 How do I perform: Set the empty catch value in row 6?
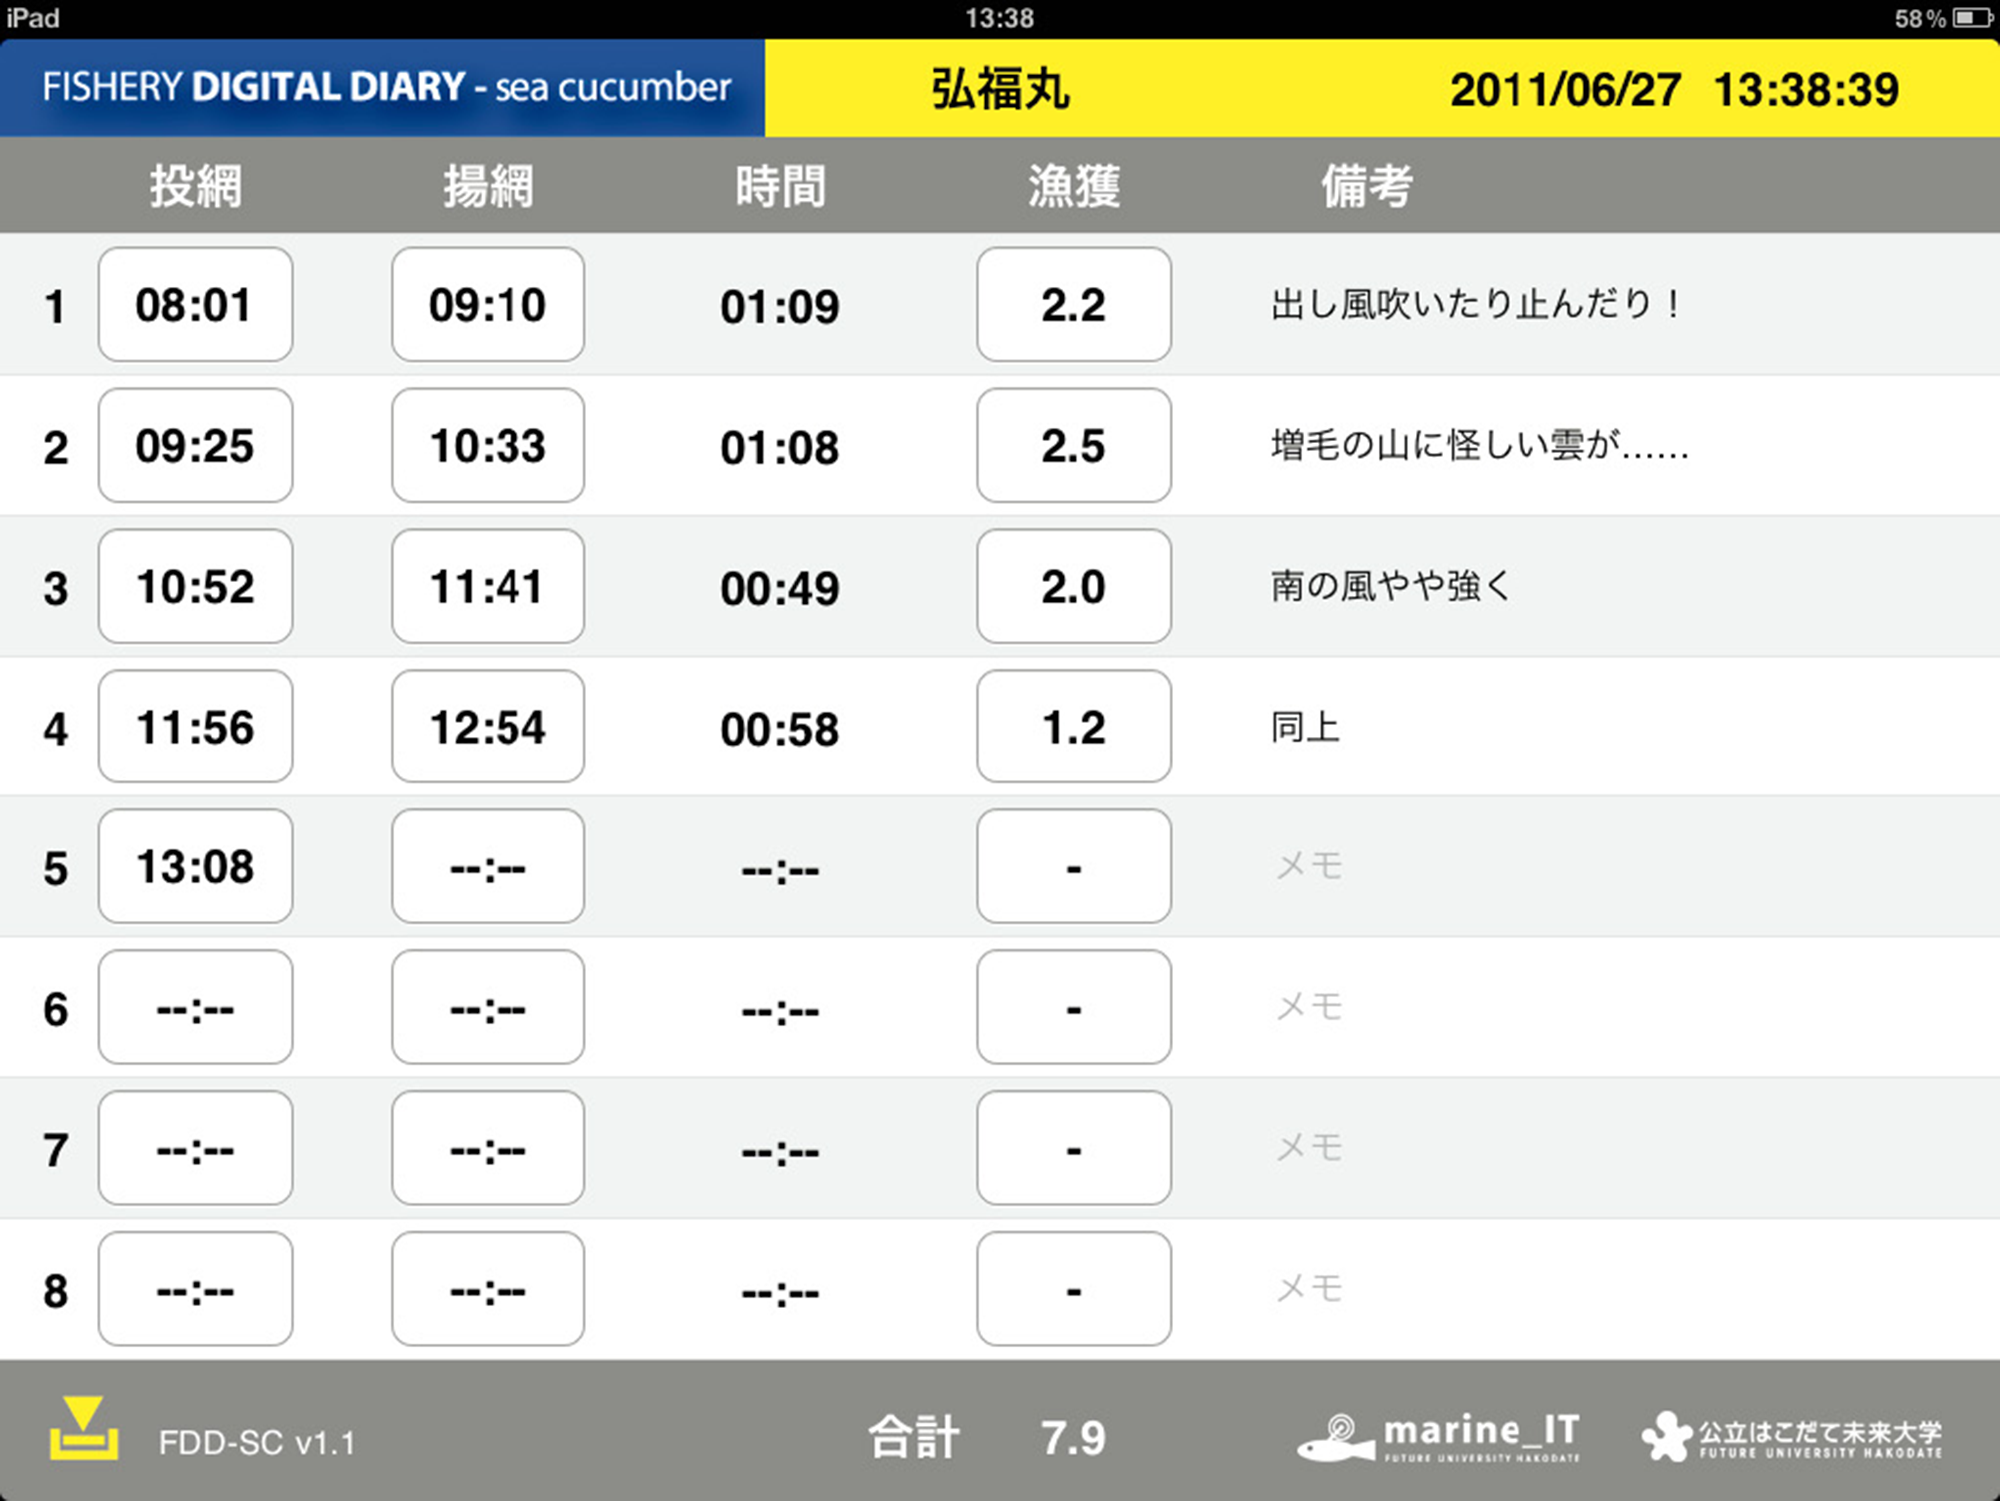(1074, 1008)
